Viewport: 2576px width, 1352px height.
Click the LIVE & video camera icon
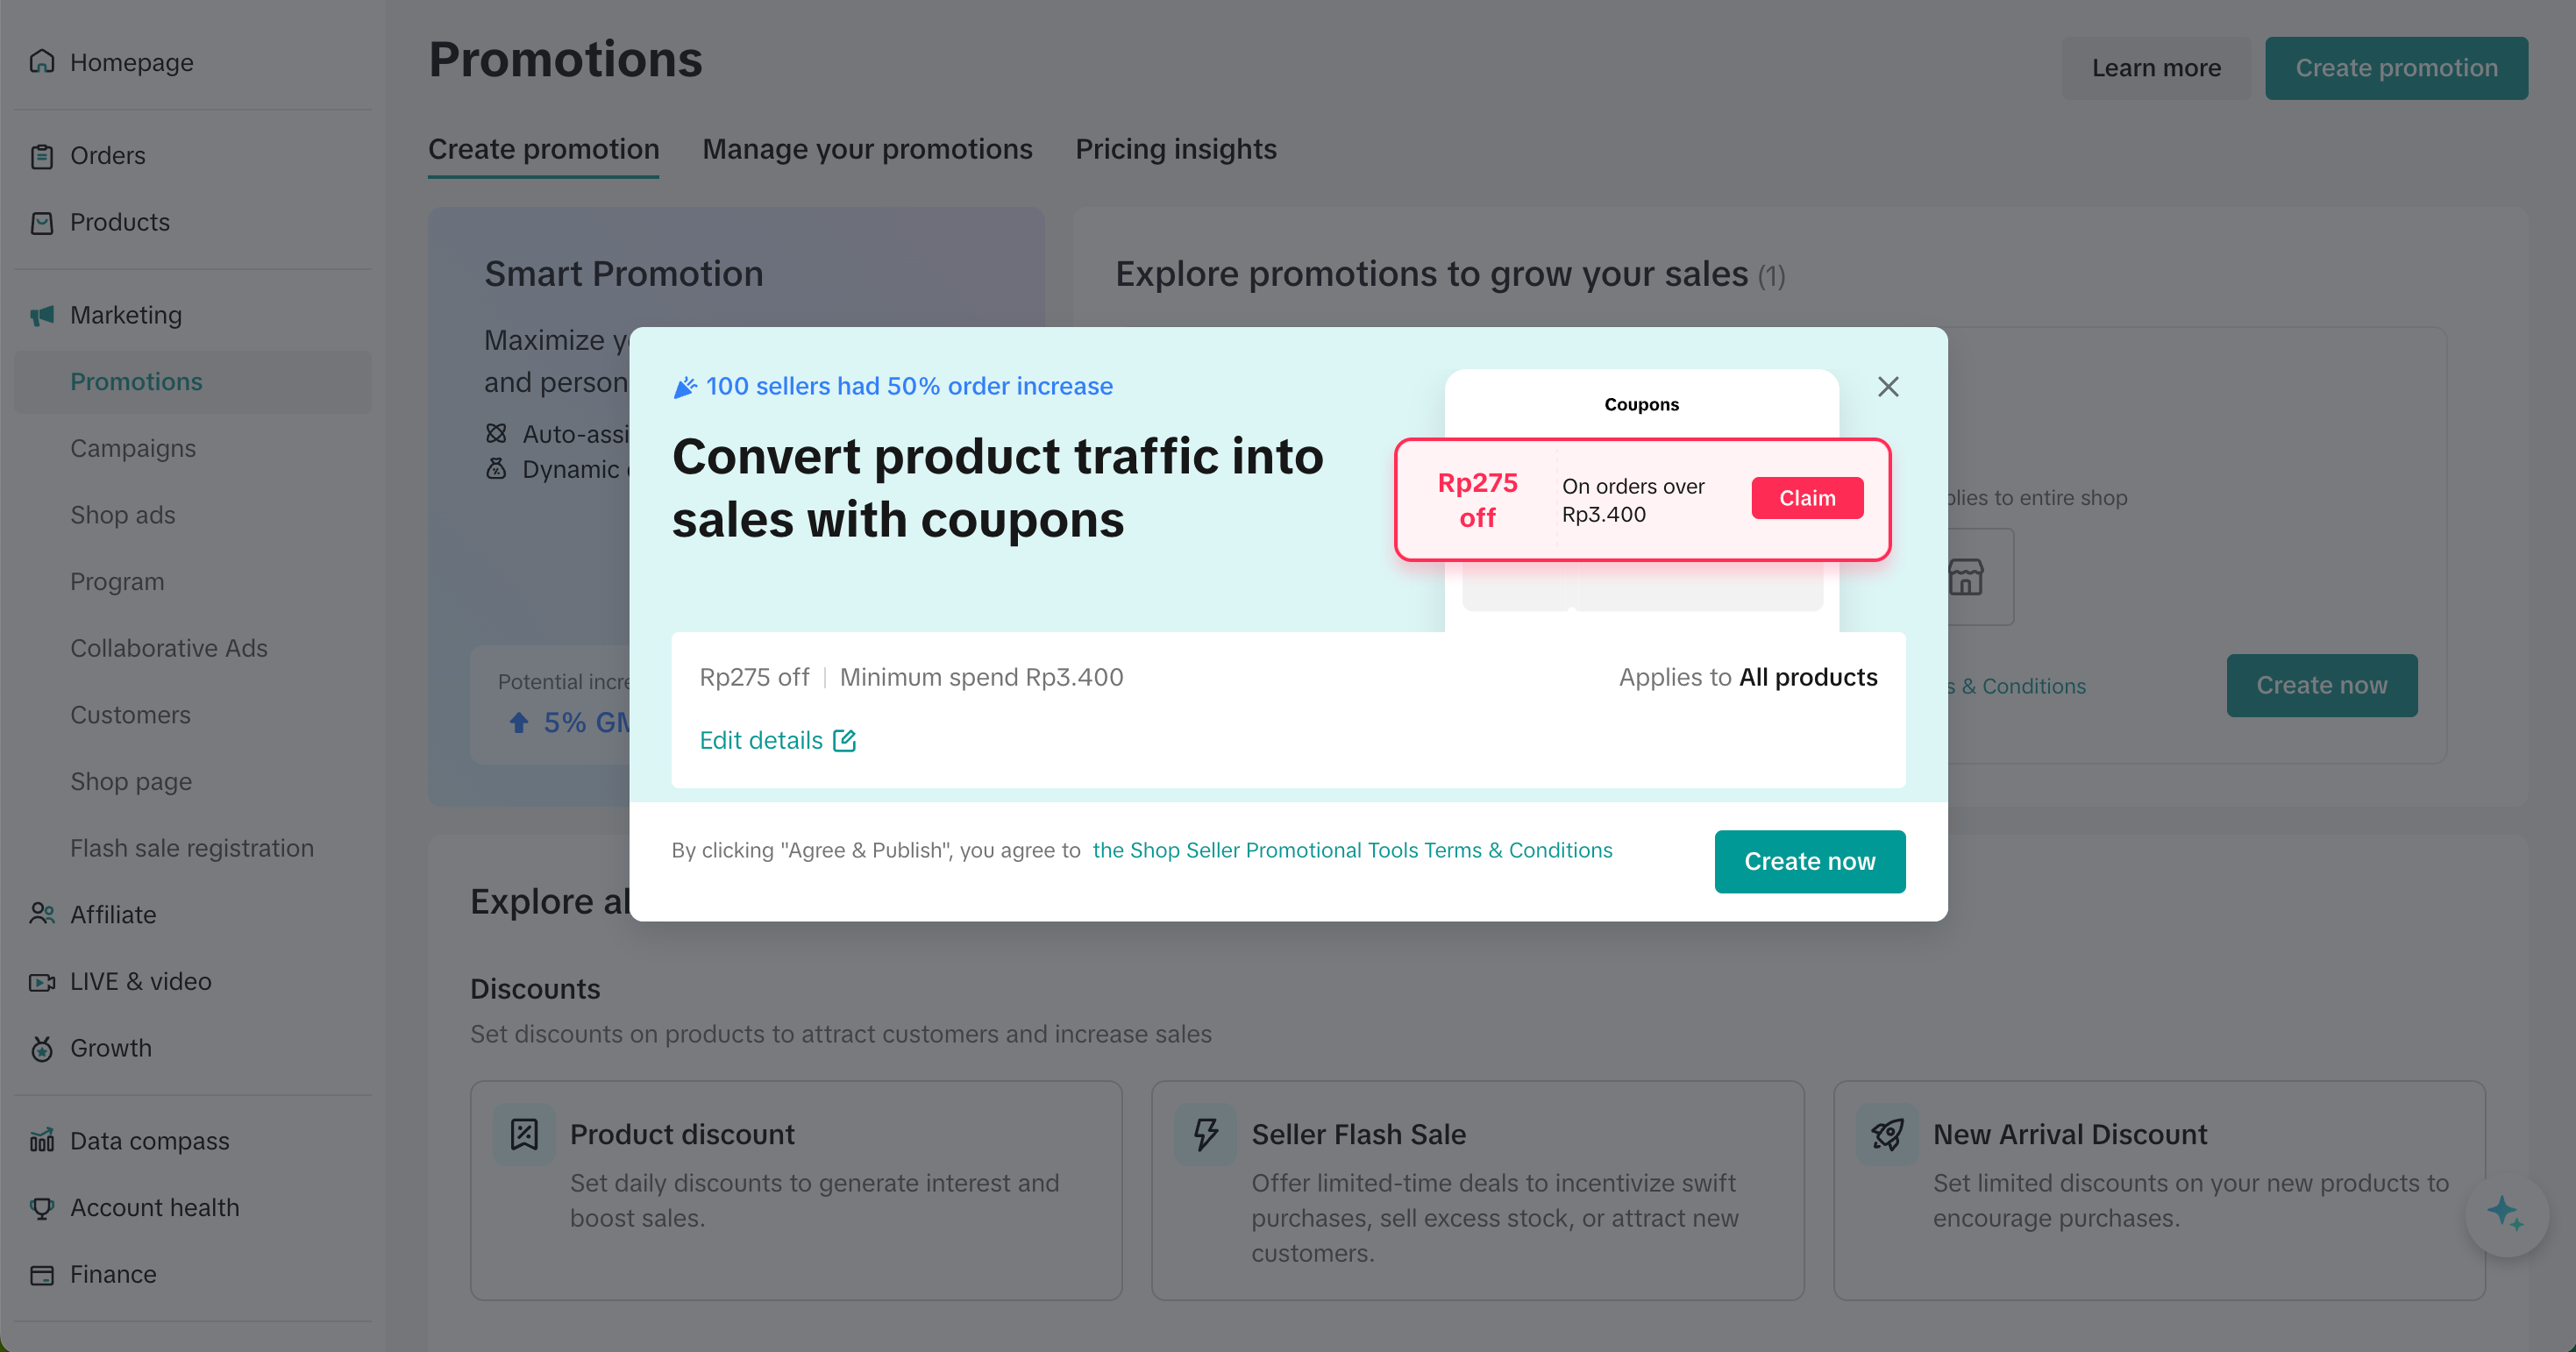tap(42, 981)
